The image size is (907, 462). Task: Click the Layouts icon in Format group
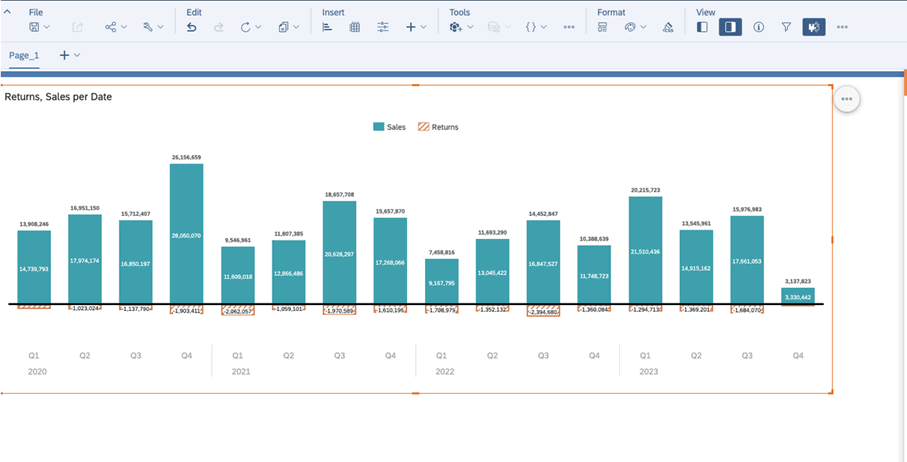[602, 27]
